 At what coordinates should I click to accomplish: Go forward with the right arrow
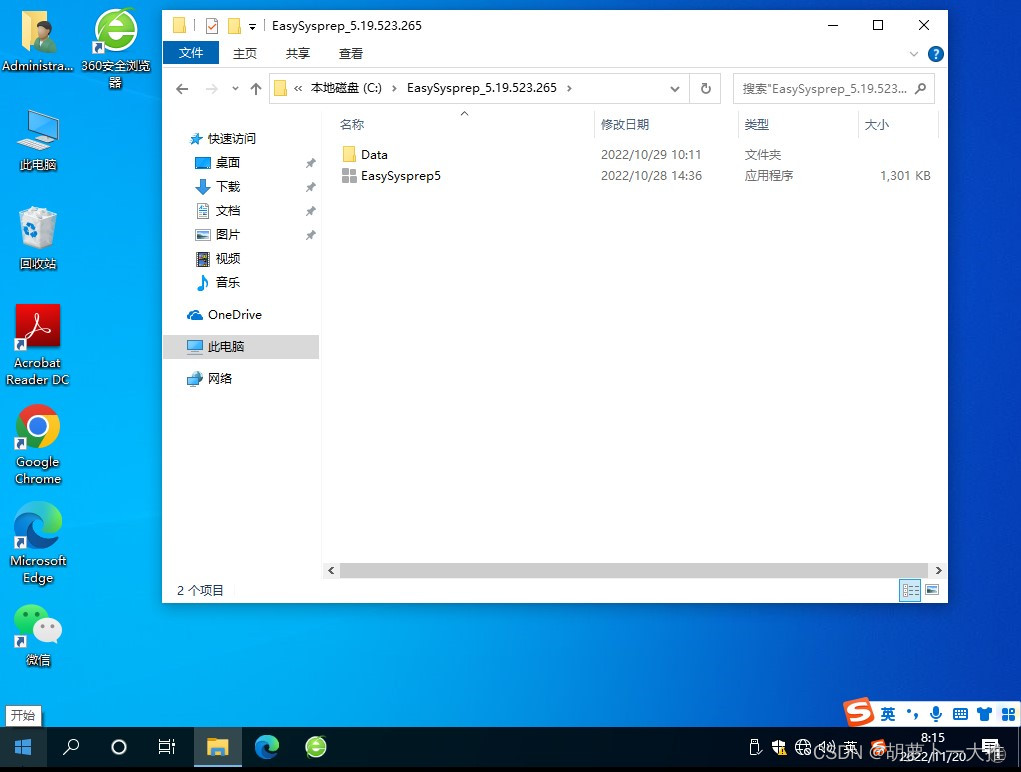point(212,89)
